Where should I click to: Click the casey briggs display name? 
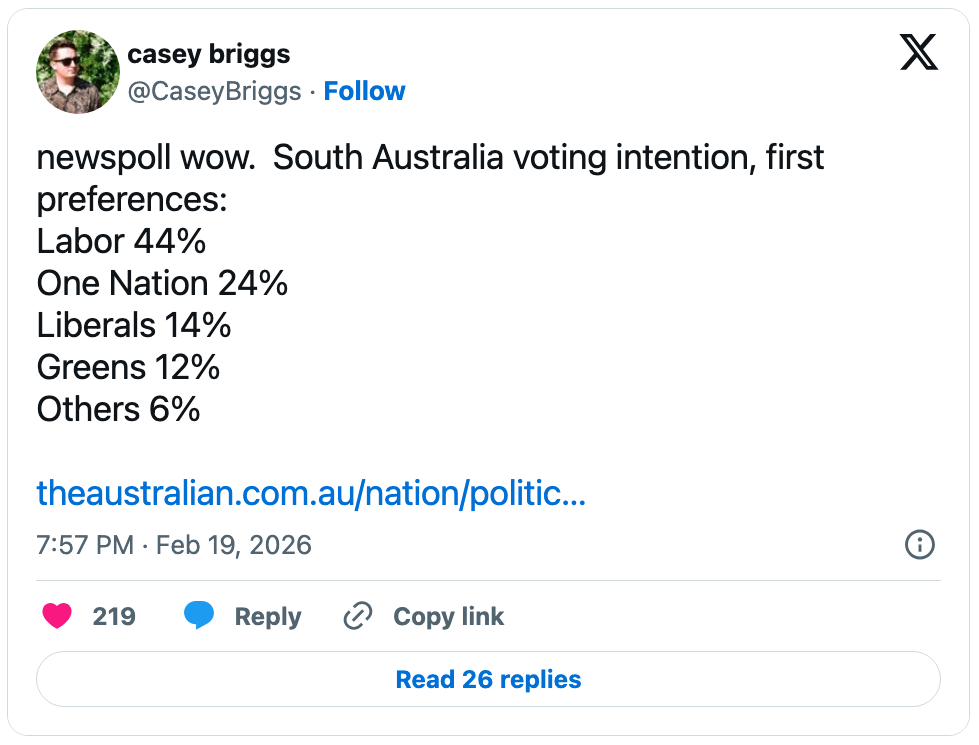[x=209, y=54]
